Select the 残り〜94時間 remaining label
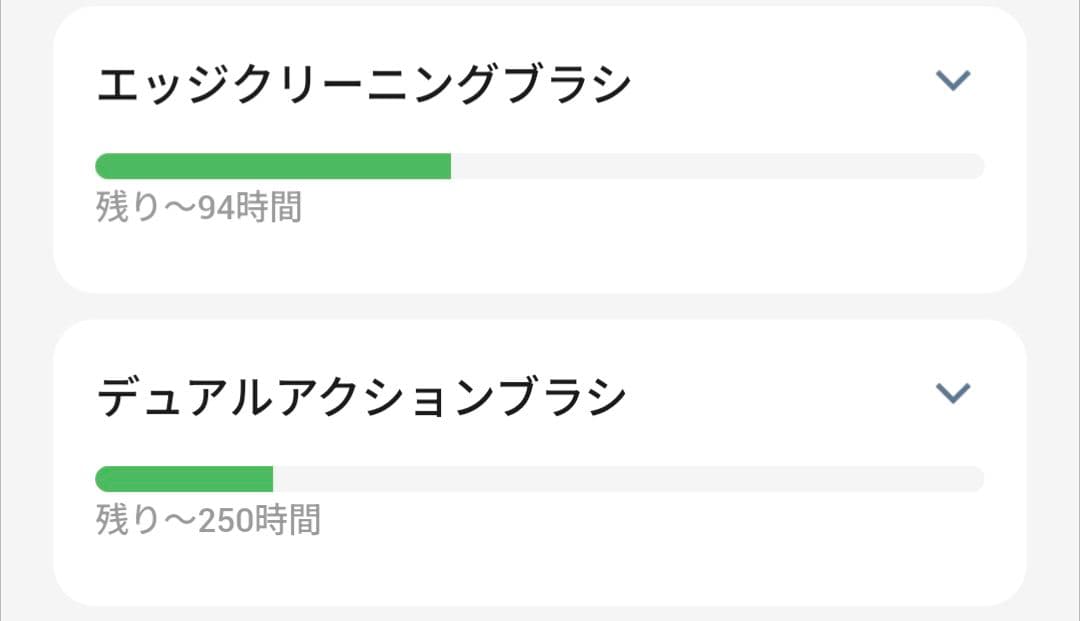1080x621 pixels. click(x=198, y=208)
